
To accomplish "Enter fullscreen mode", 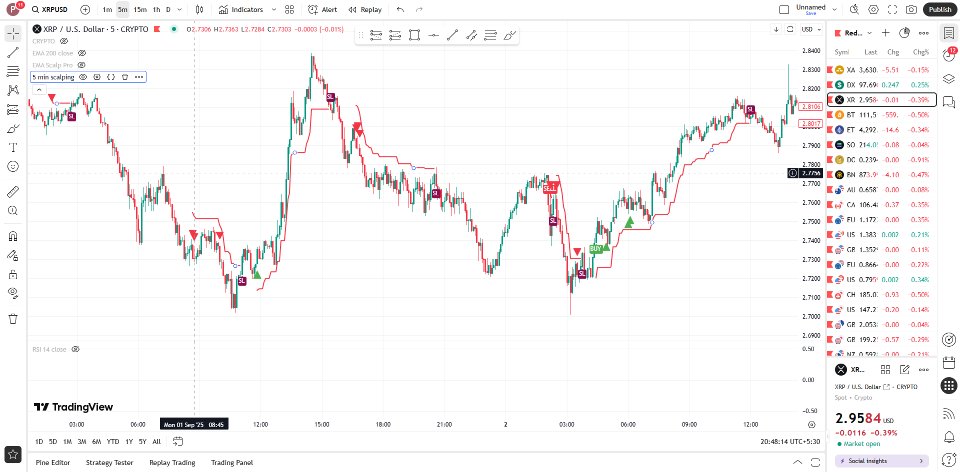I will pyautogui.click(x=893, y=10).
